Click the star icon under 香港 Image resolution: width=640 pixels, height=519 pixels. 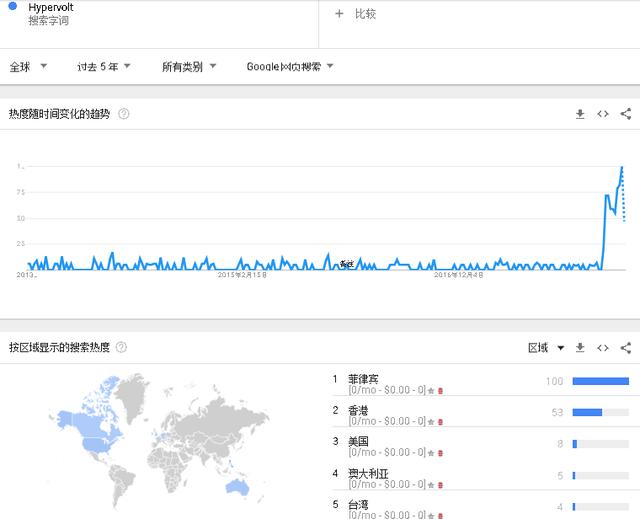tap(431, 422)
